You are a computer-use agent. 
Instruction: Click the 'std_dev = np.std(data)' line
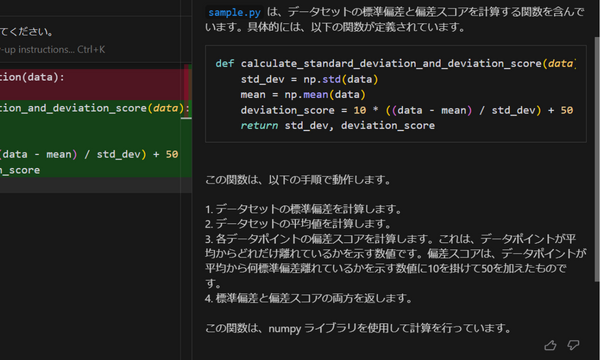pos(309,79)
